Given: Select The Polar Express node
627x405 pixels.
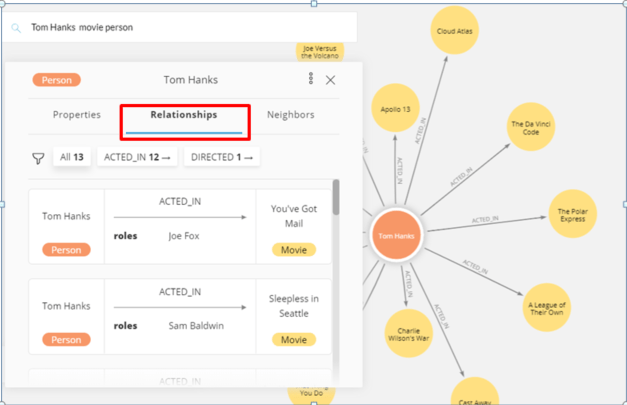Looking at the screenshot, I should pos(573,214).
